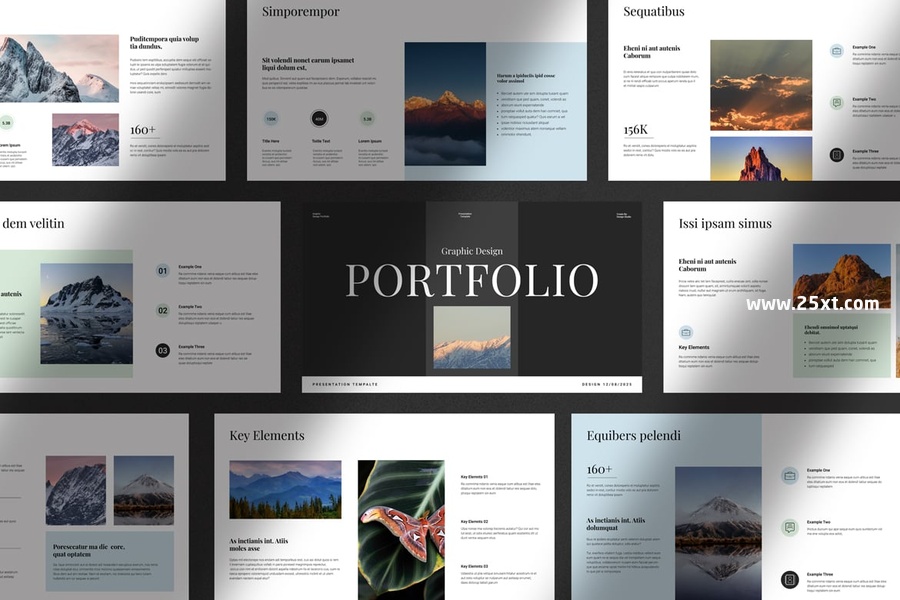
Task: Select the dem velitin slide heading
Action: coord(33,223)
